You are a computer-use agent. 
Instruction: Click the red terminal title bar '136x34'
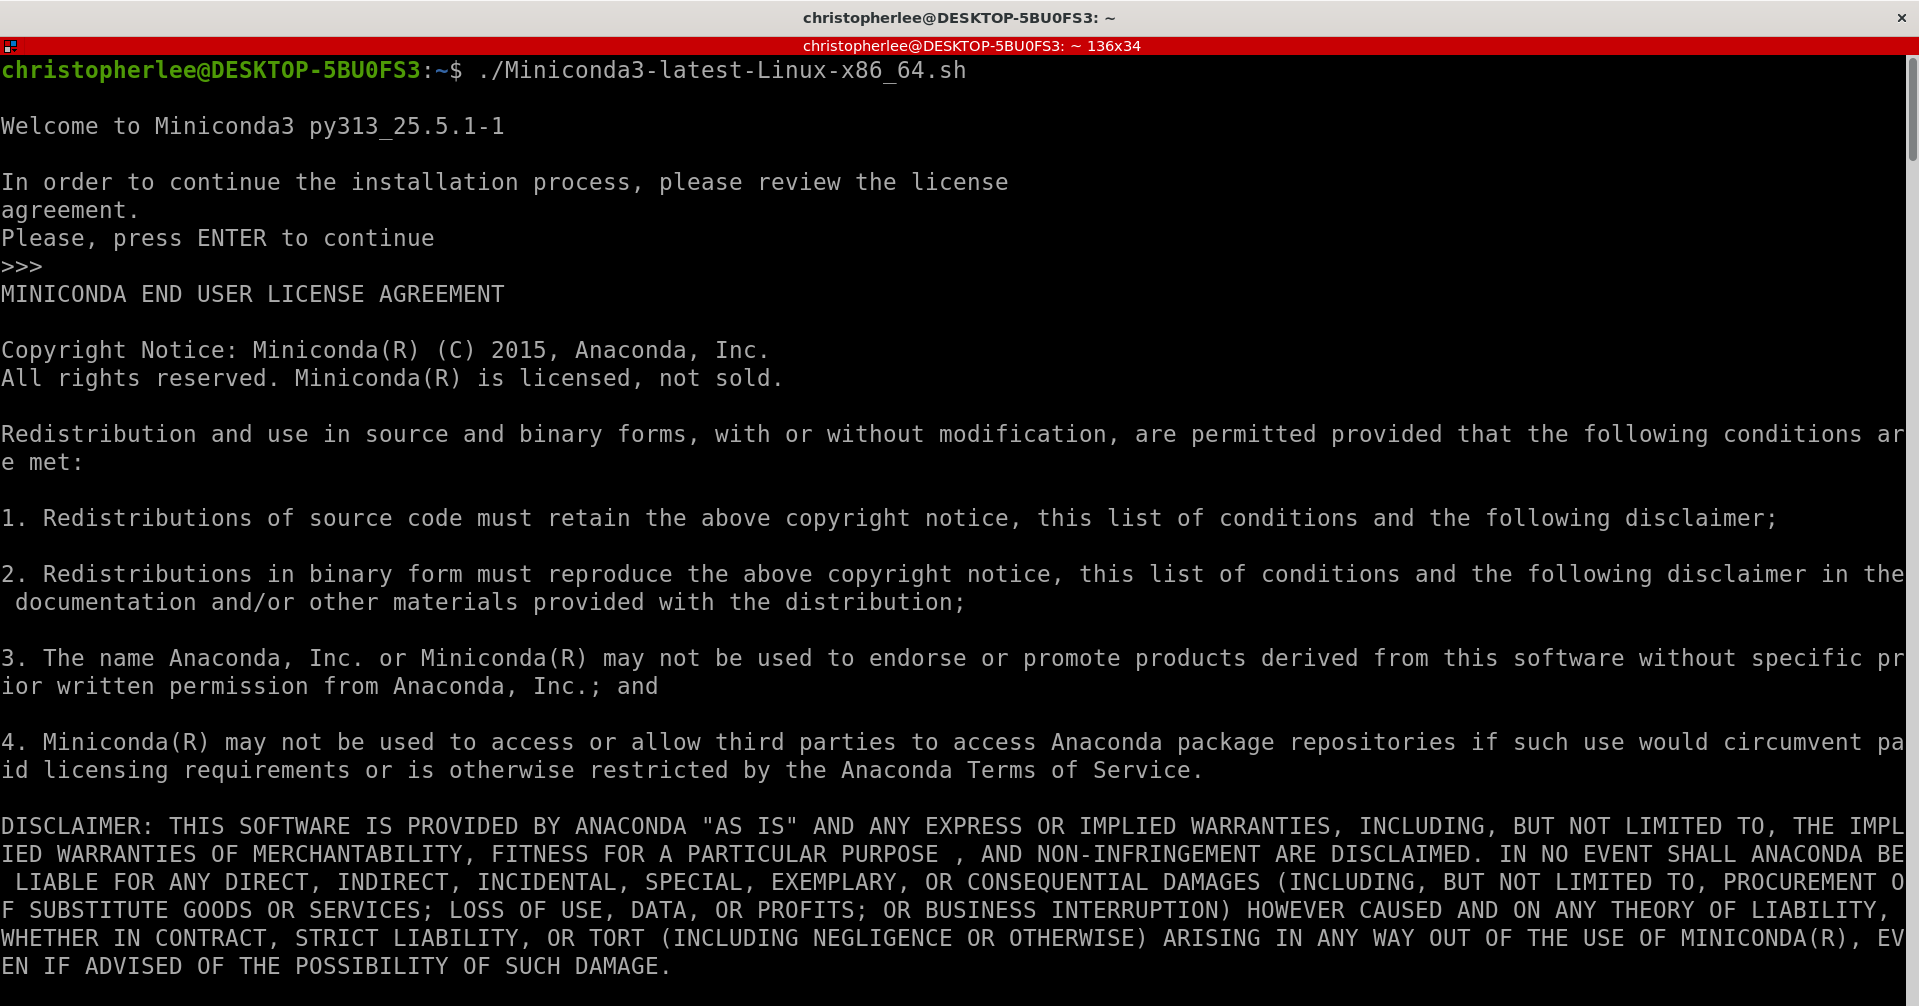971,46
